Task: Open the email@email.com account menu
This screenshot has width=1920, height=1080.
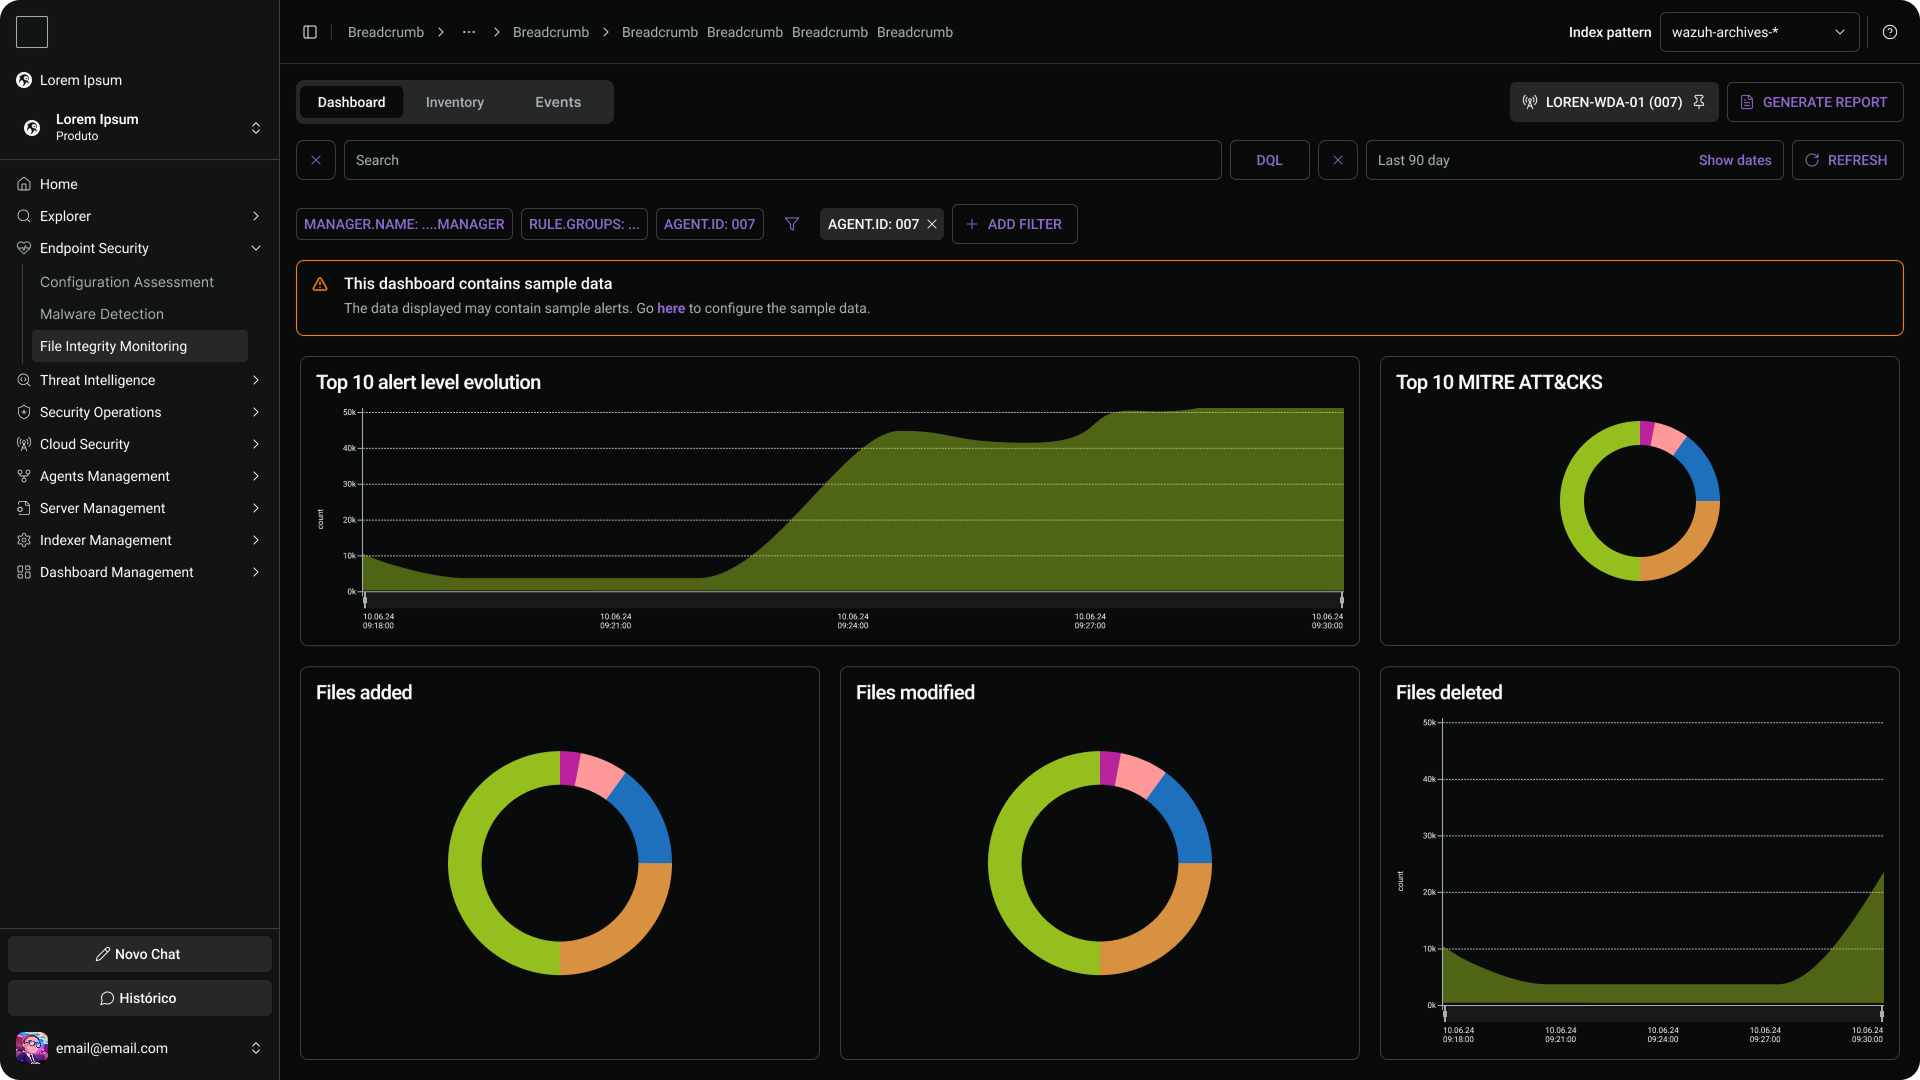Action: (140, 1048)
